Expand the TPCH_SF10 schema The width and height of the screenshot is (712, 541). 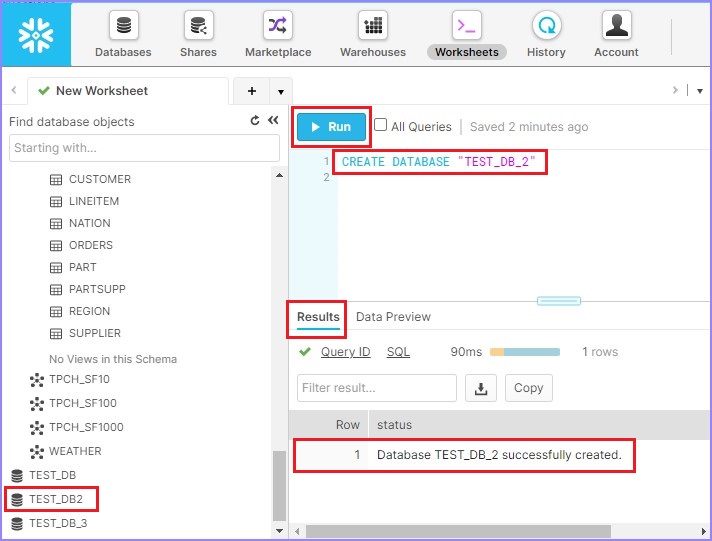tap(70, 379)
